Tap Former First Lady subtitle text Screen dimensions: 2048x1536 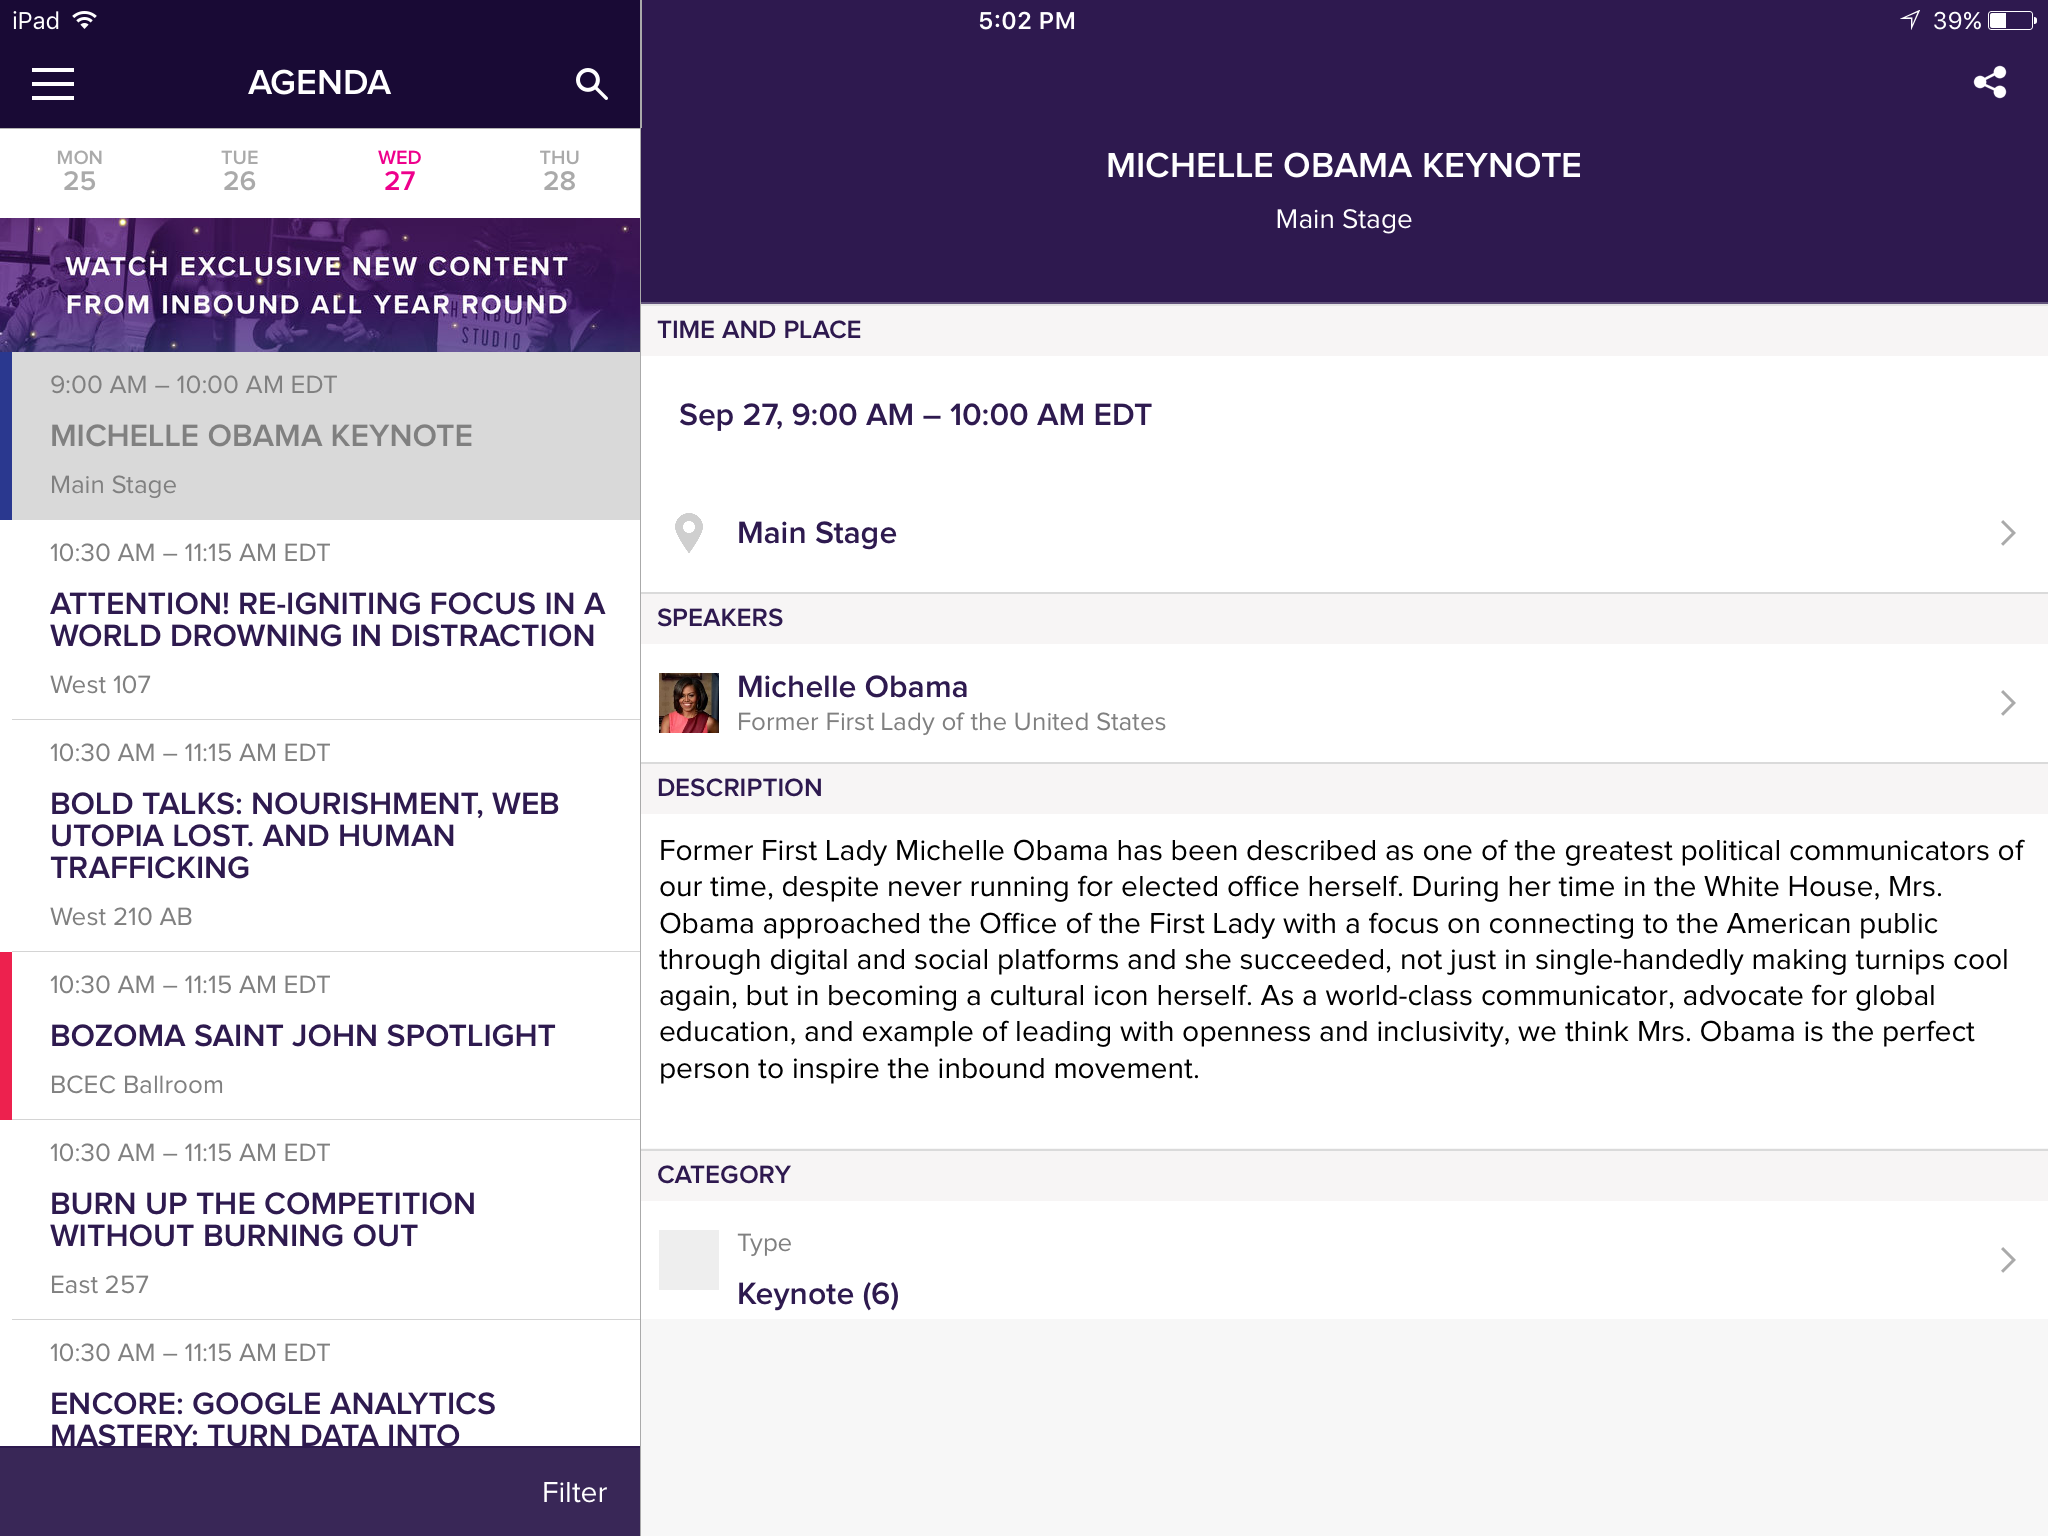coord(951,722)
